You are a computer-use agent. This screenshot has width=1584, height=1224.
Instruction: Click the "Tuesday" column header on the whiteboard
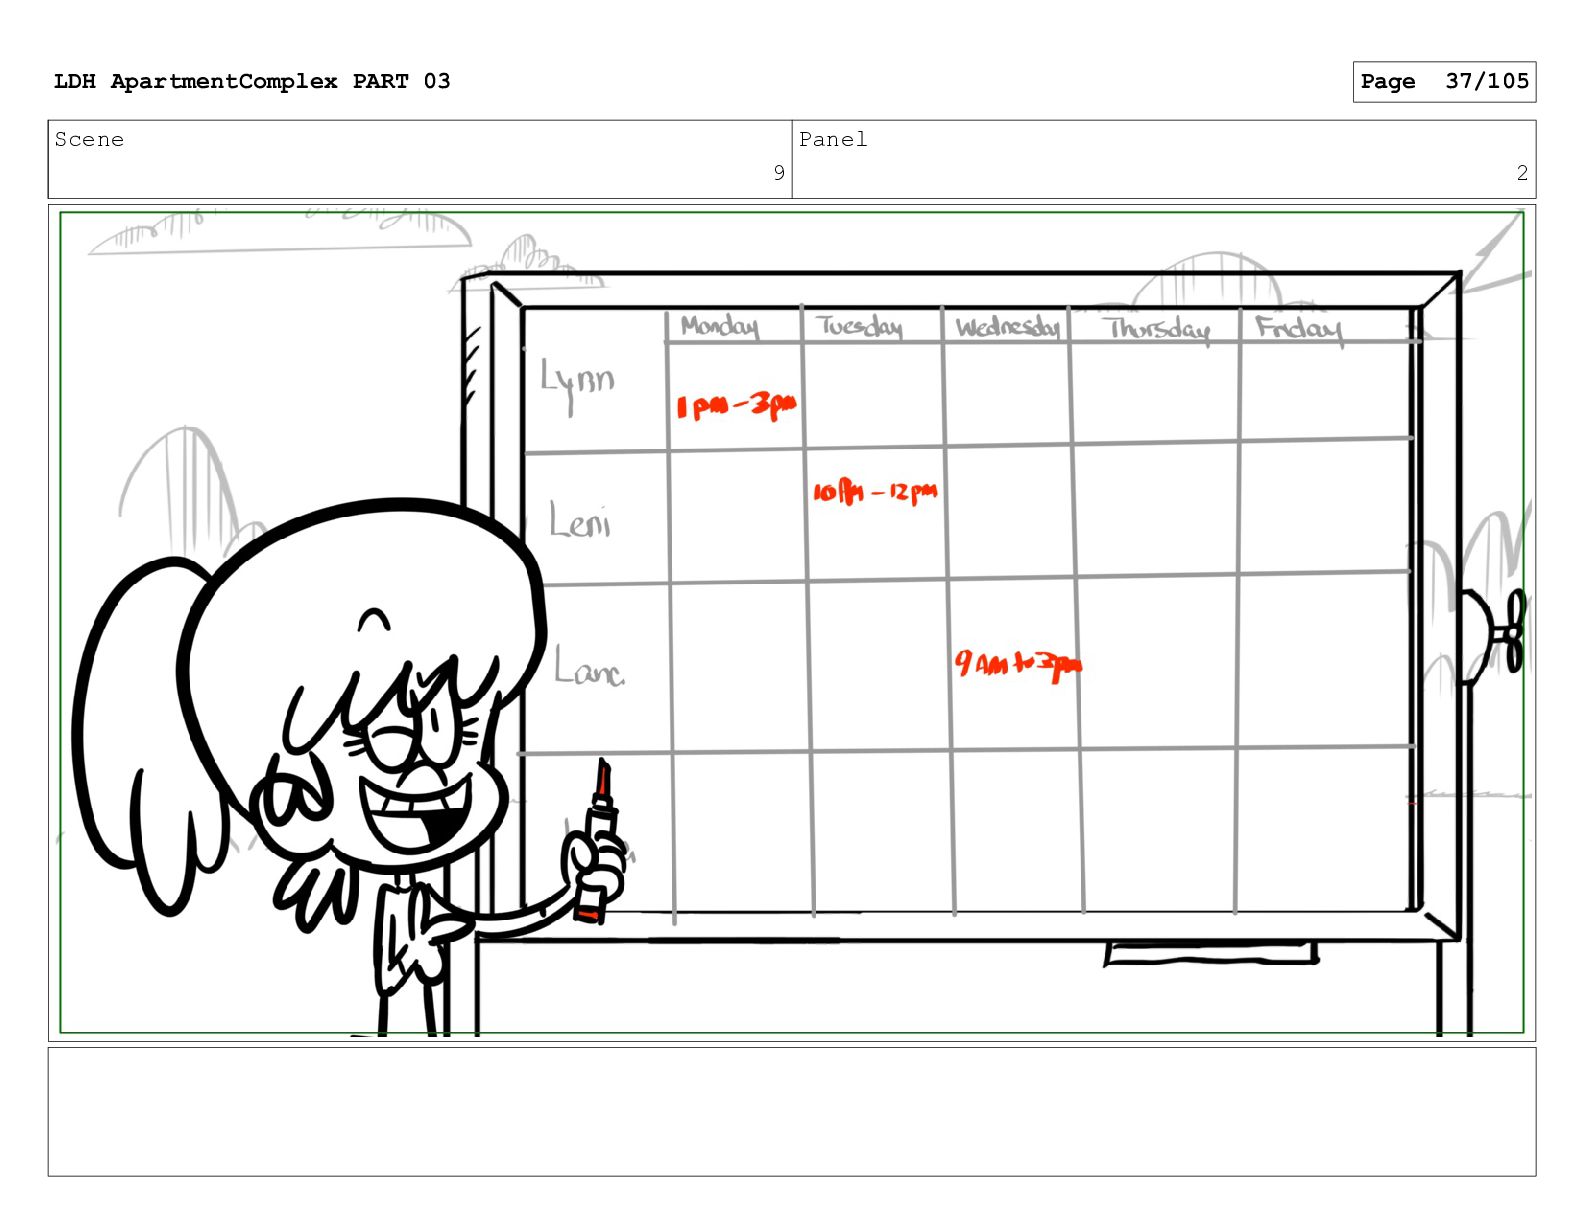(860, 326)
